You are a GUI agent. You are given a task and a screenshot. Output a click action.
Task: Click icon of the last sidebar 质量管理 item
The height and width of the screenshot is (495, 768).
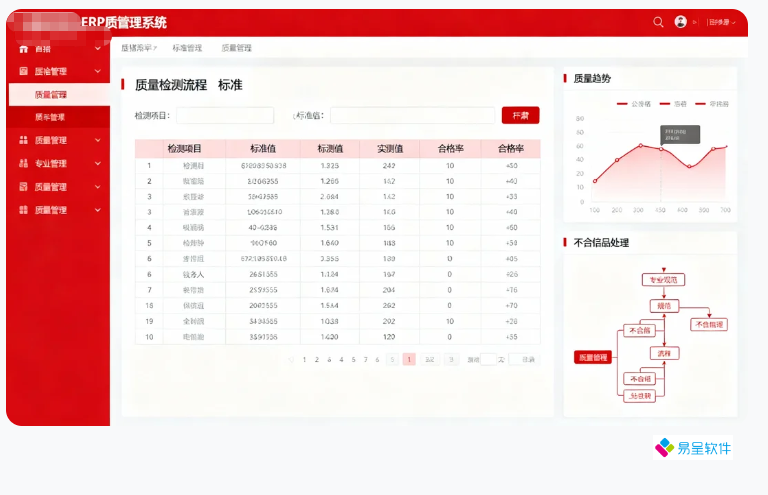[x=23, y=210]
